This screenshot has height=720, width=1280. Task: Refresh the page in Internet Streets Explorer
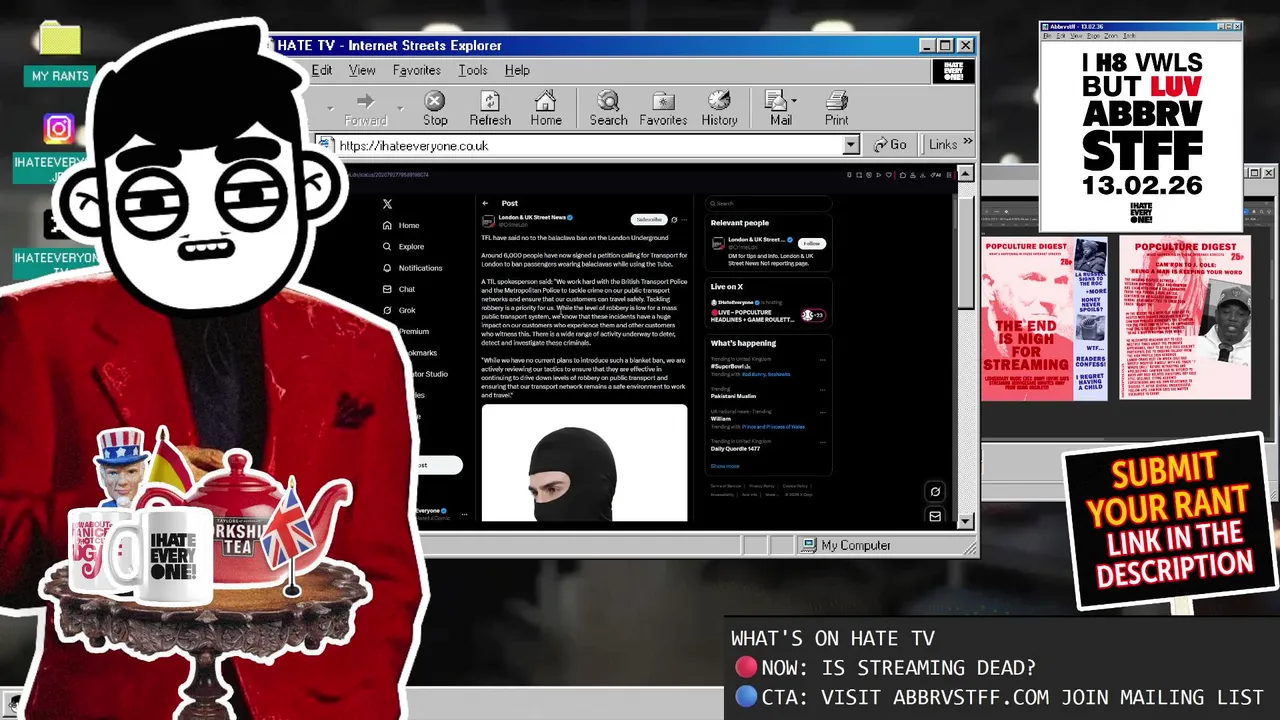click(x=490, y=108)
